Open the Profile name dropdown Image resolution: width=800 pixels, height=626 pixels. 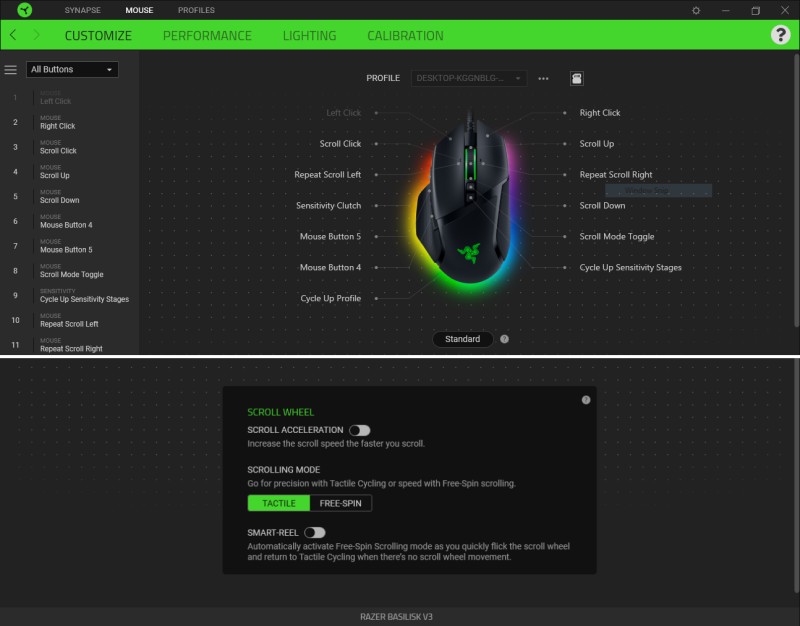(x=468, y=78)
